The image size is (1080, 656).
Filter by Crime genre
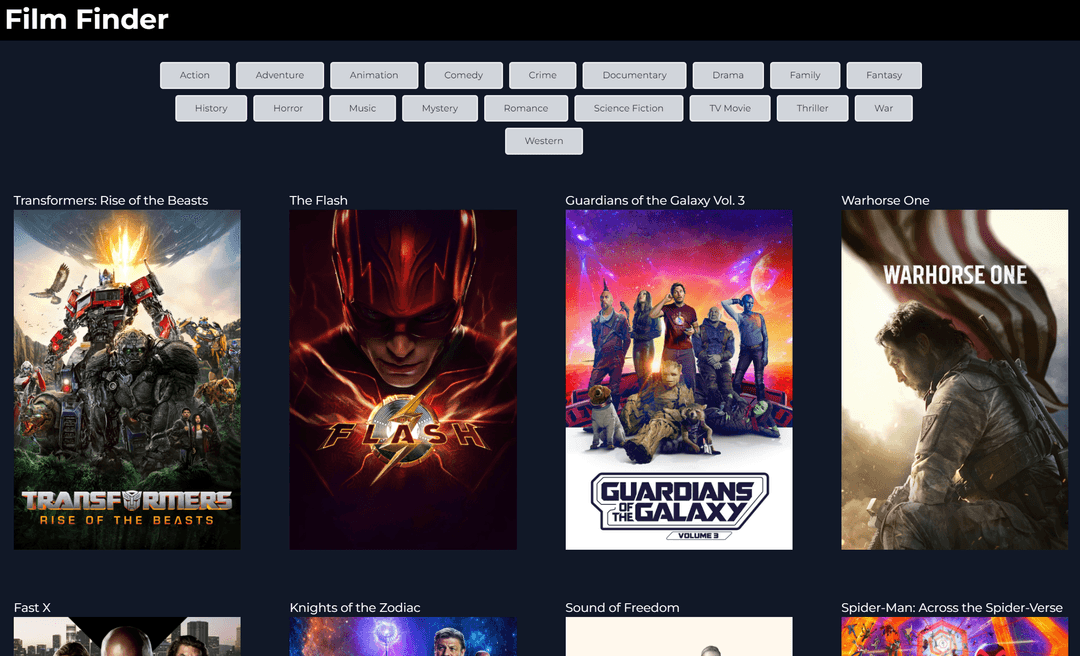pyautogui.click(x=543, y=75)
